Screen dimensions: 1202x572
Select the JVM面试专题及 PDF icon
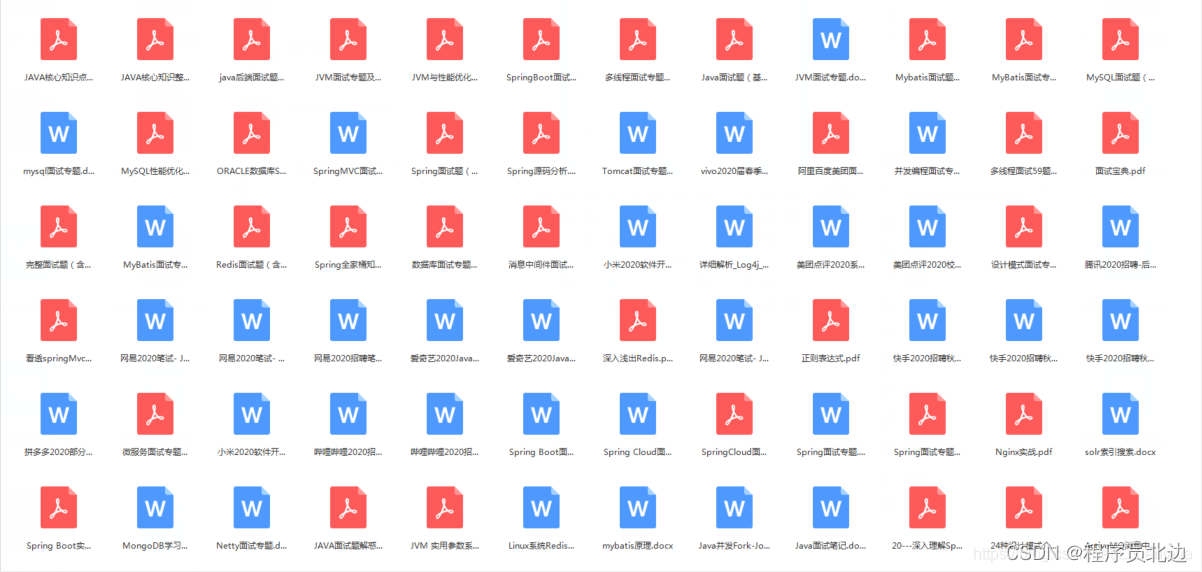(348, 40)
